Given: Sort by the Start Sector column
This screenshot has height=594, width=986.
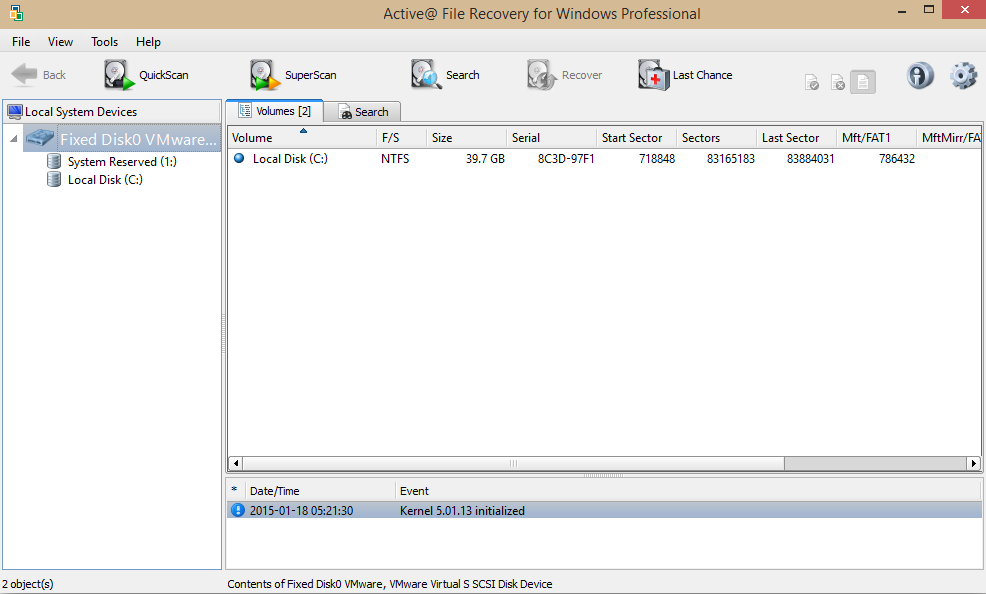Looking at the screenshot, I should (x=636, y=138).
